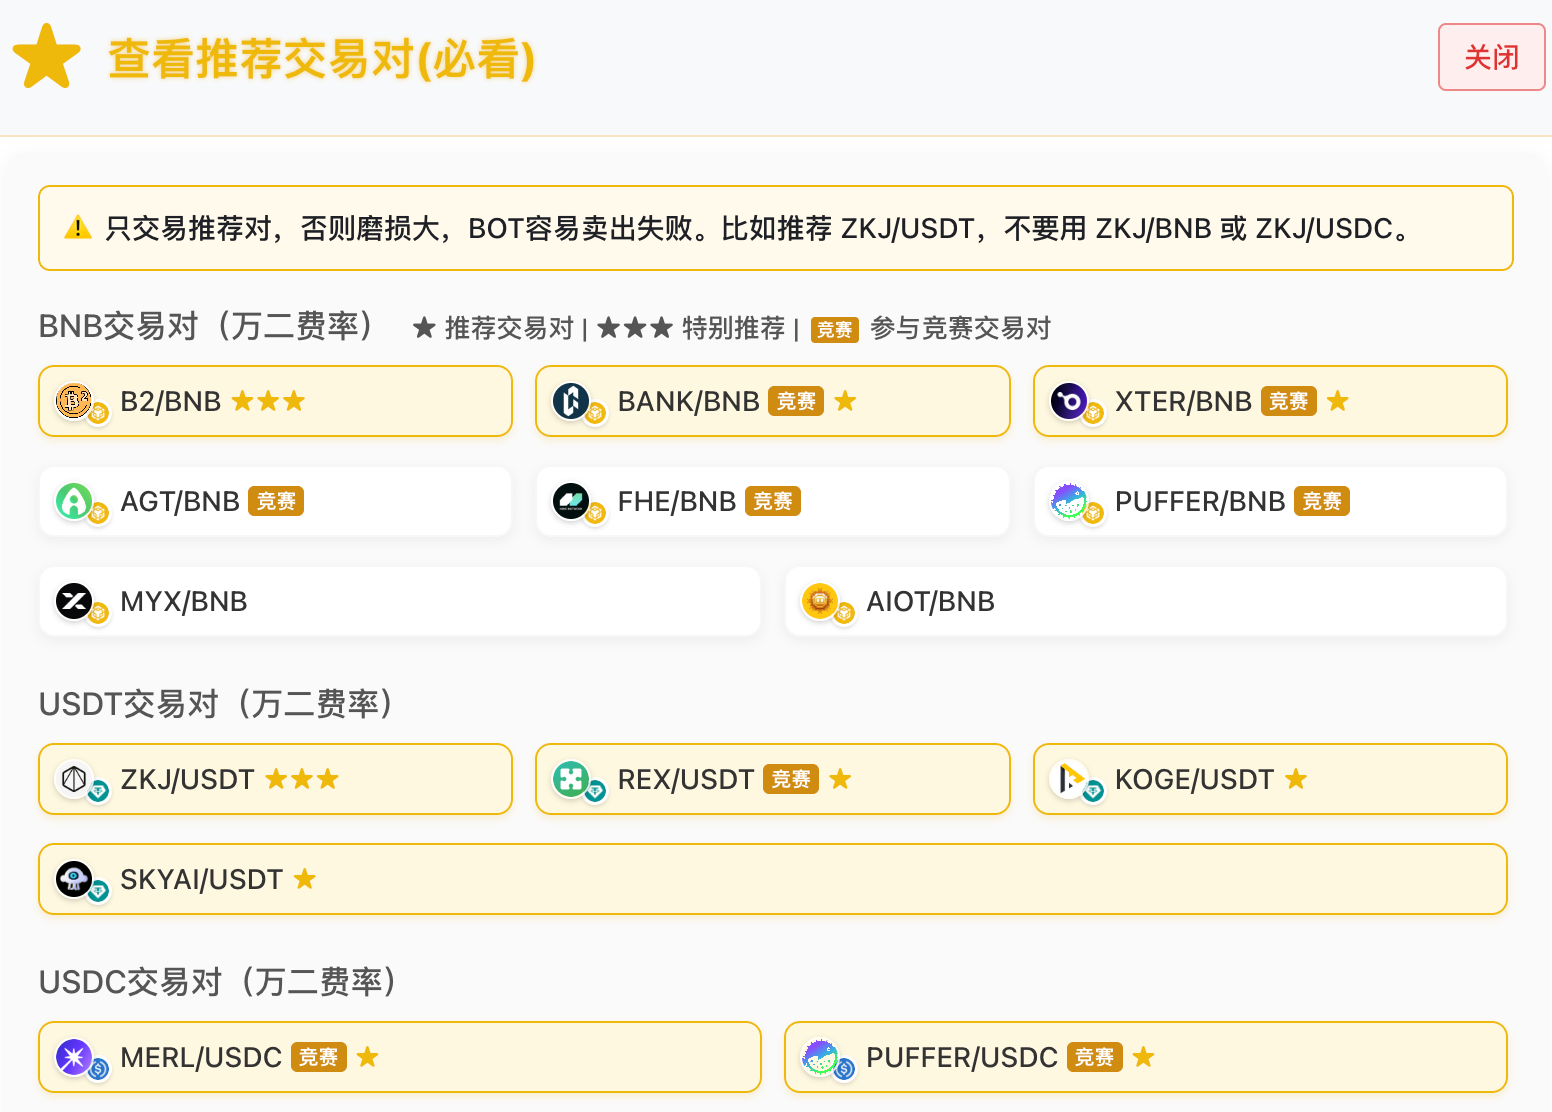Click the AIOT token coin icon
Viewport: 1552px width, 1112px height.
[820, 601]
